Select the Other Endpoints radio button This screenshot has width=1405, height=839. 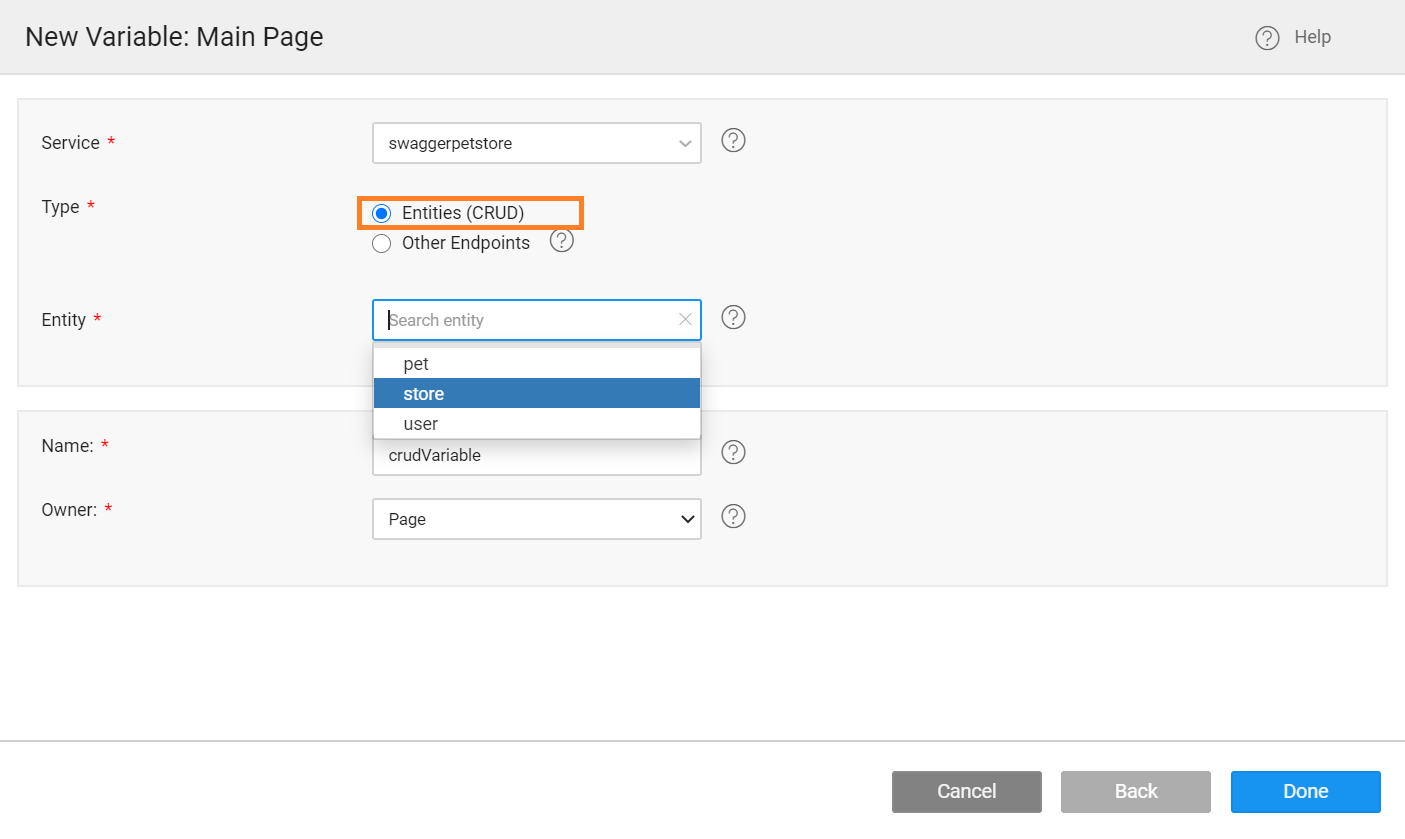[381, 243]
